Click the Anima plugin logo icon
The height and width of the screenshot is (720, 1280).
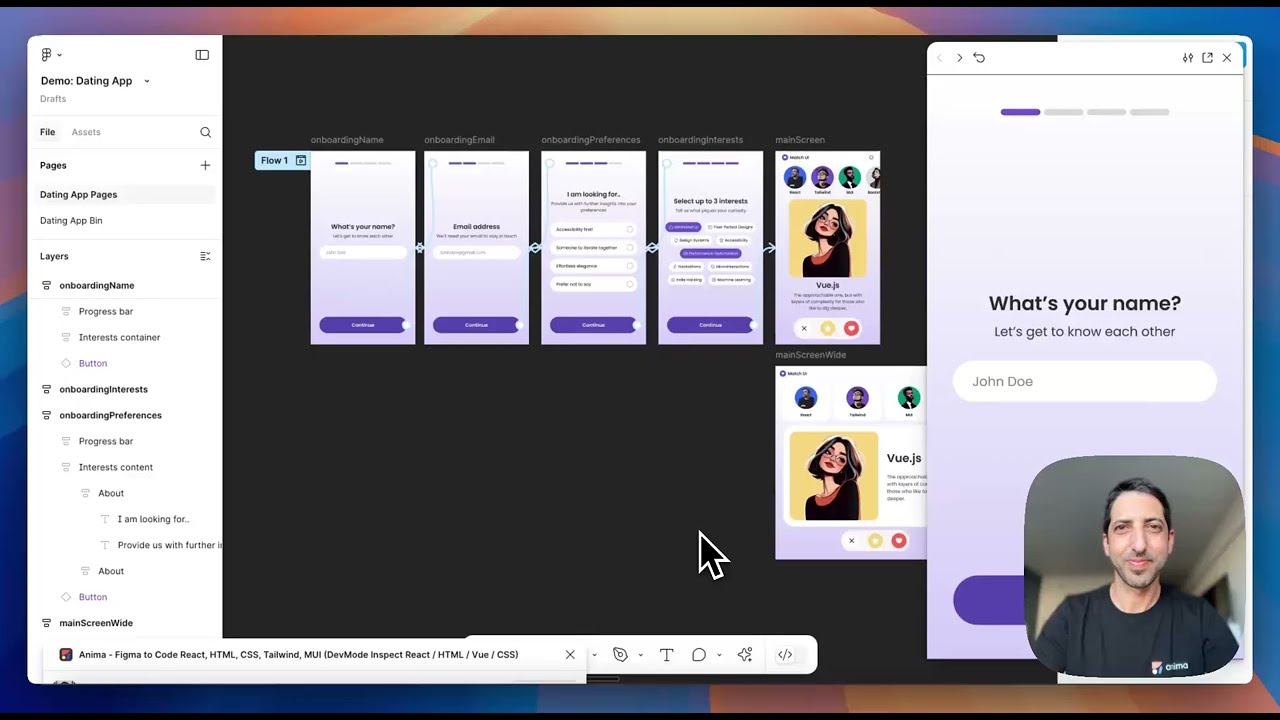[x=66, y=655]
